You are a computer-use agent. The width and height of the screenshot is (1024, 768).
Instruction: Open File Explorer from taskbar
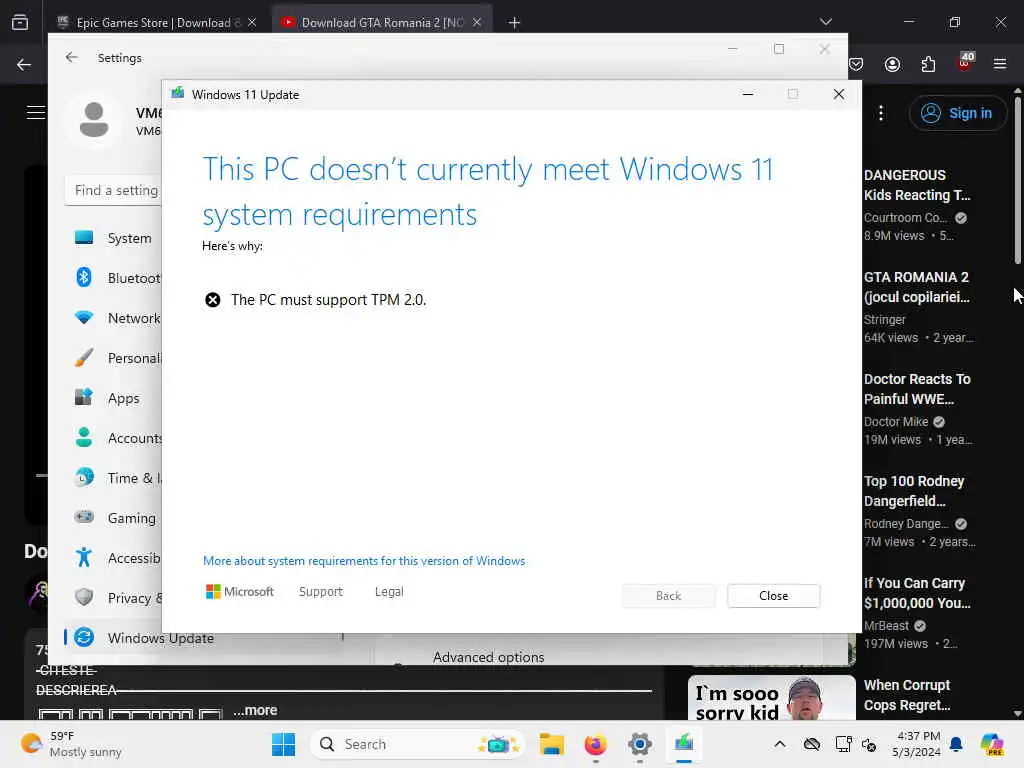click(551, 744)
